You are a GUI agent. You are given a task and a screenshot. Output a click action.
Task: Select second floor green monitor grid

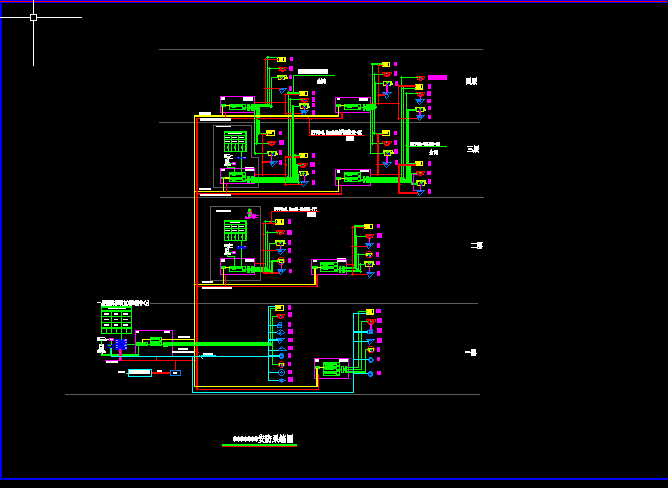tap(235, 230)
